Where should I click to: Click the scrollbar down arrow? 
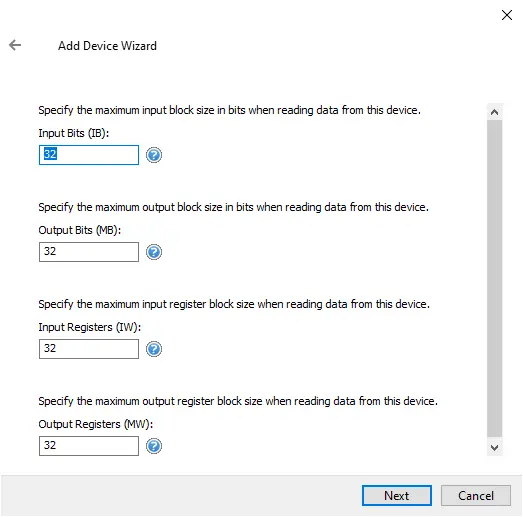tap(494, 447)
